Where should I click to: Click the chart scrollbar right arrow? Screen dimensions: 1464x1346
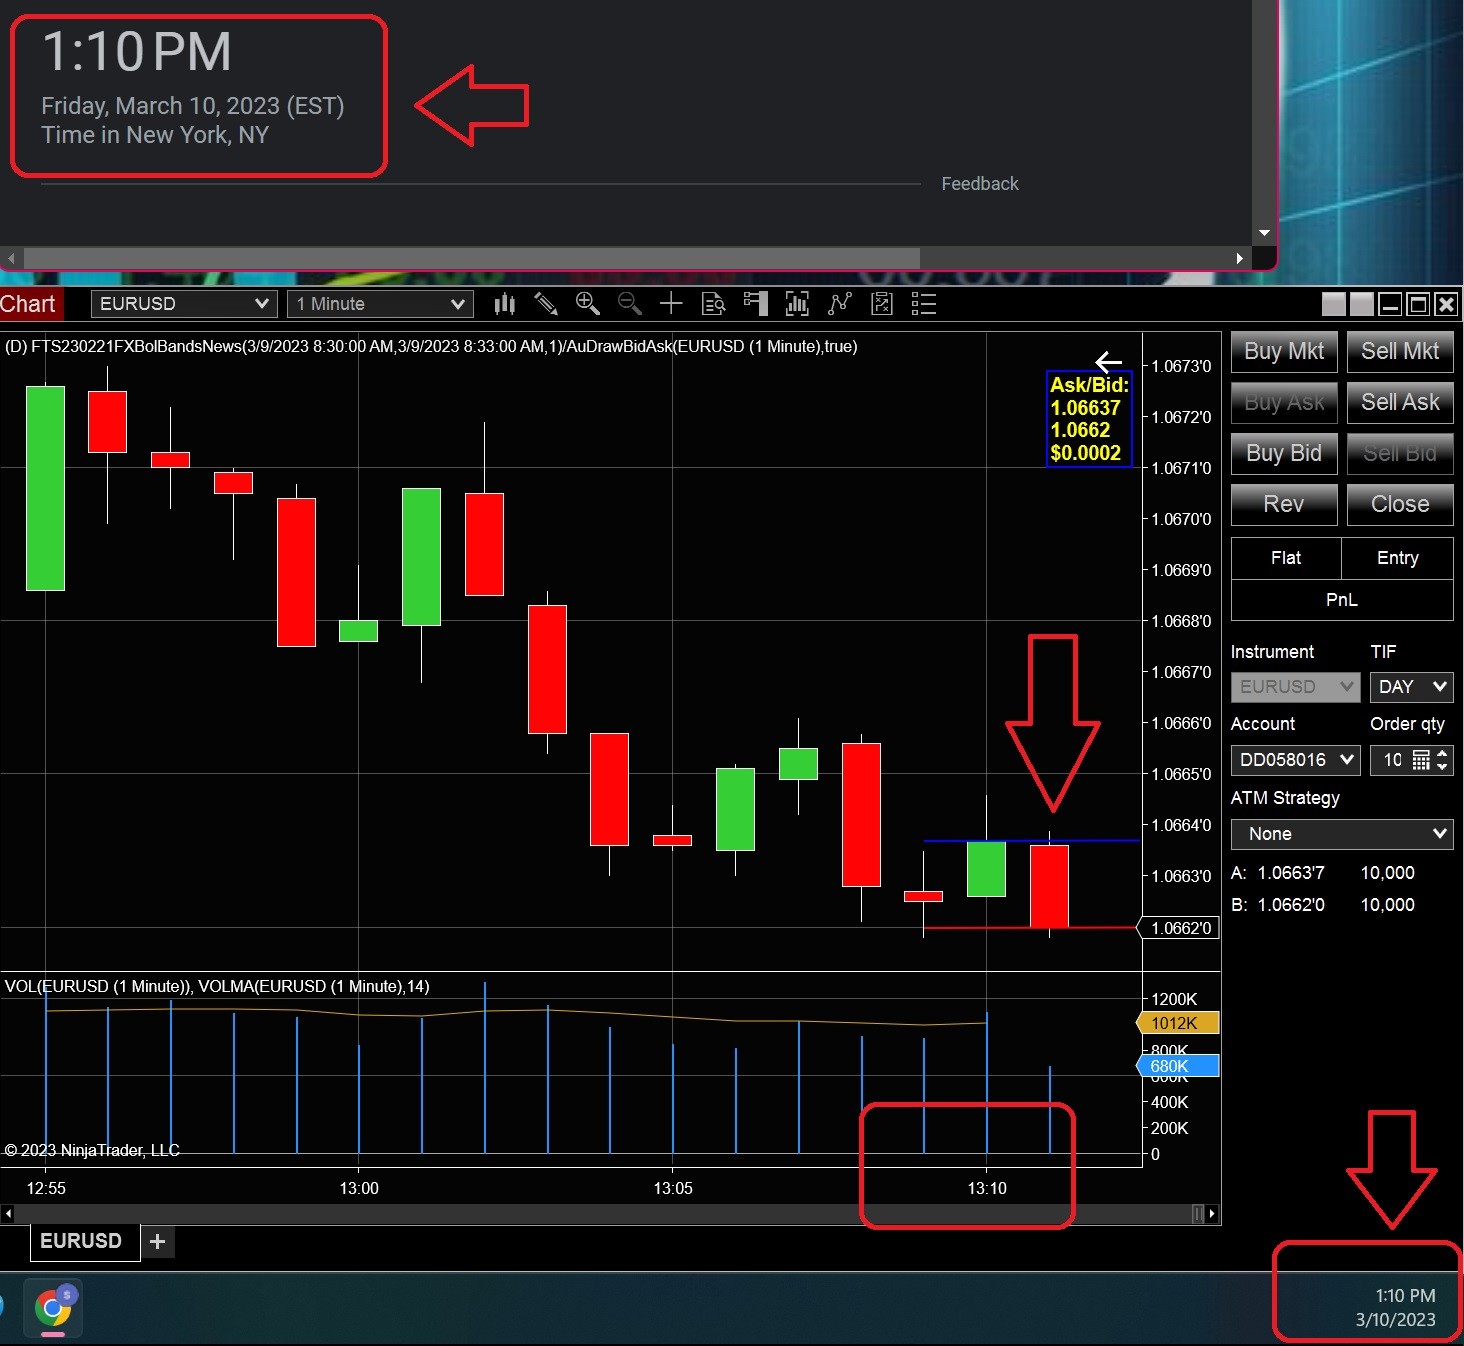pyautogui.click(x=1212, y=1214)
